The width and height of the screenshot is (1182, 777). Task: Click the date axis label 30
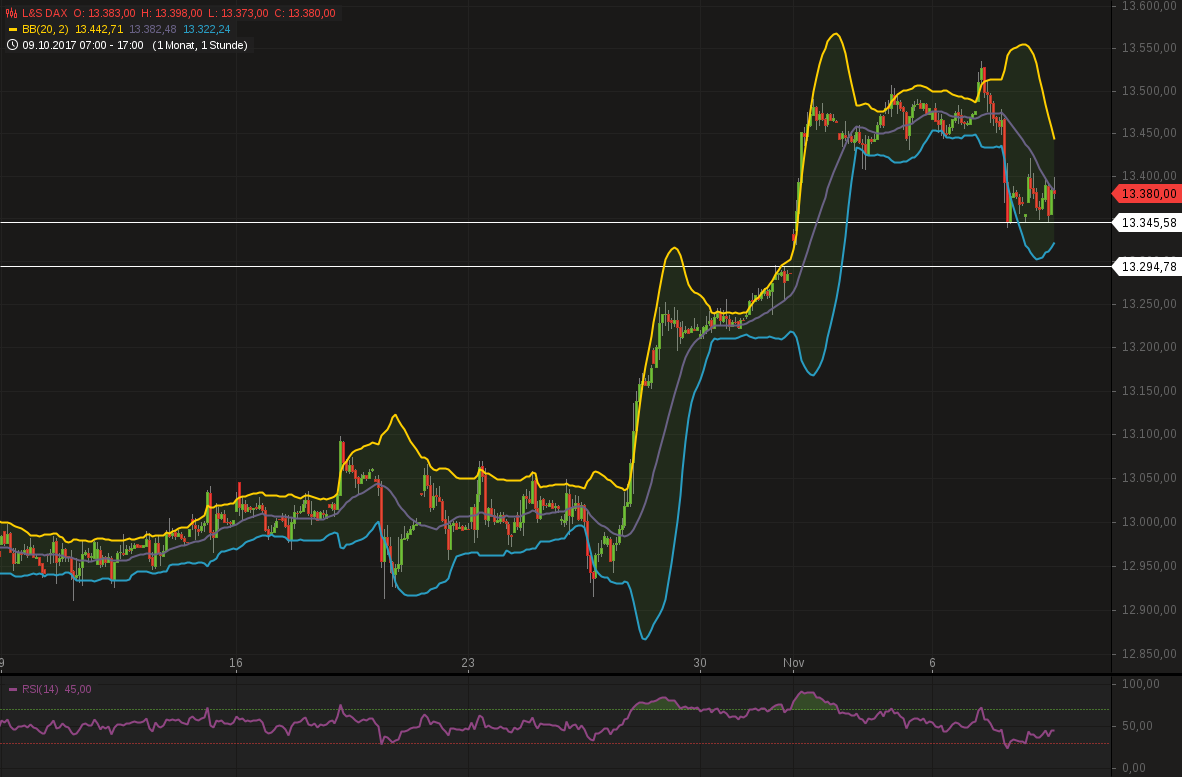coord(700,663)
